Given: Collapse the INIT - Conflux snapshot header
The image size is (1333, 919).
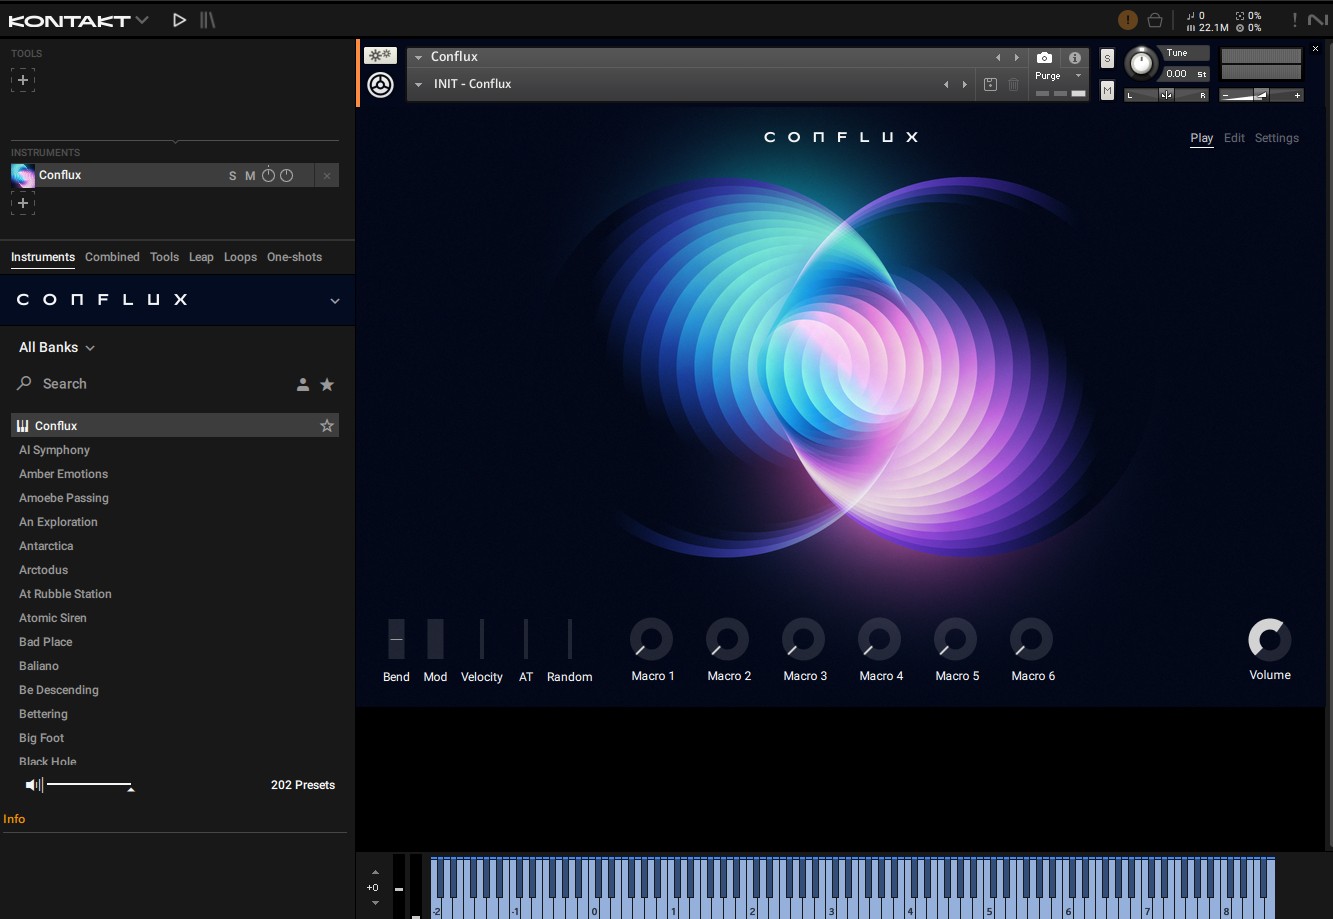Looking at the screenshot, I should [419, 84].
